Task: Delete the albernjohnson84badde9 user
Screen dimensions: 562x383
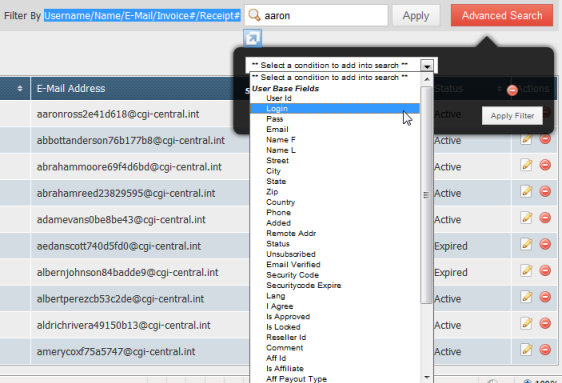Action: pos(545,271)
